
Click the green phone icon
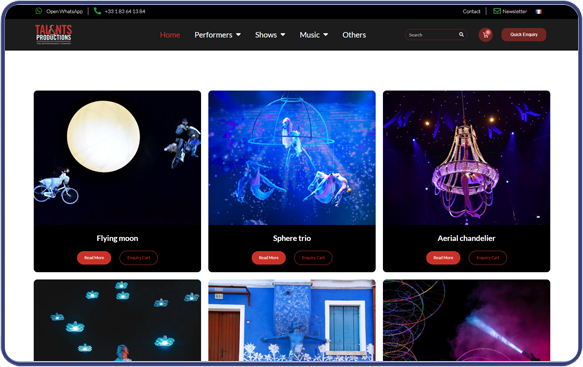pyautogui.click(x=97, y=11)
